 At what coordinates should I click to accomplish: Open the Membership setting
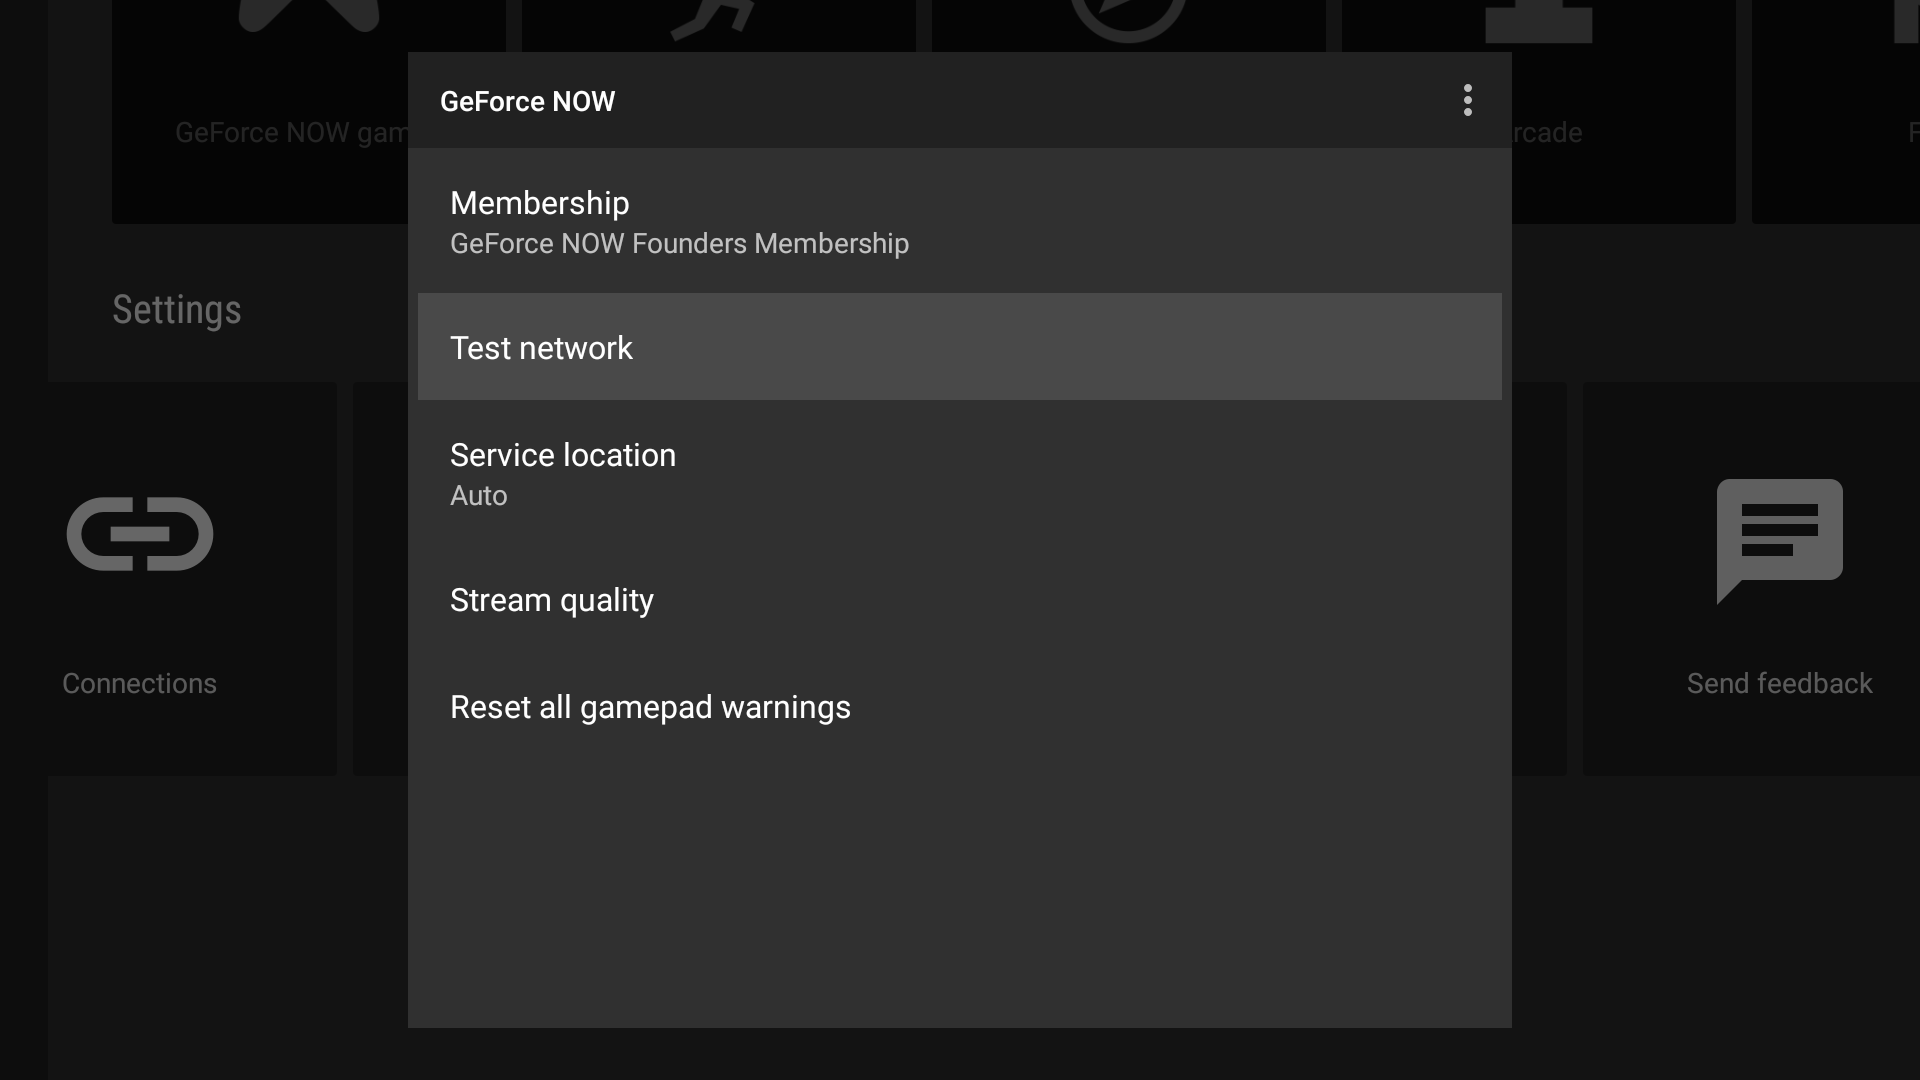pos(960,221)
